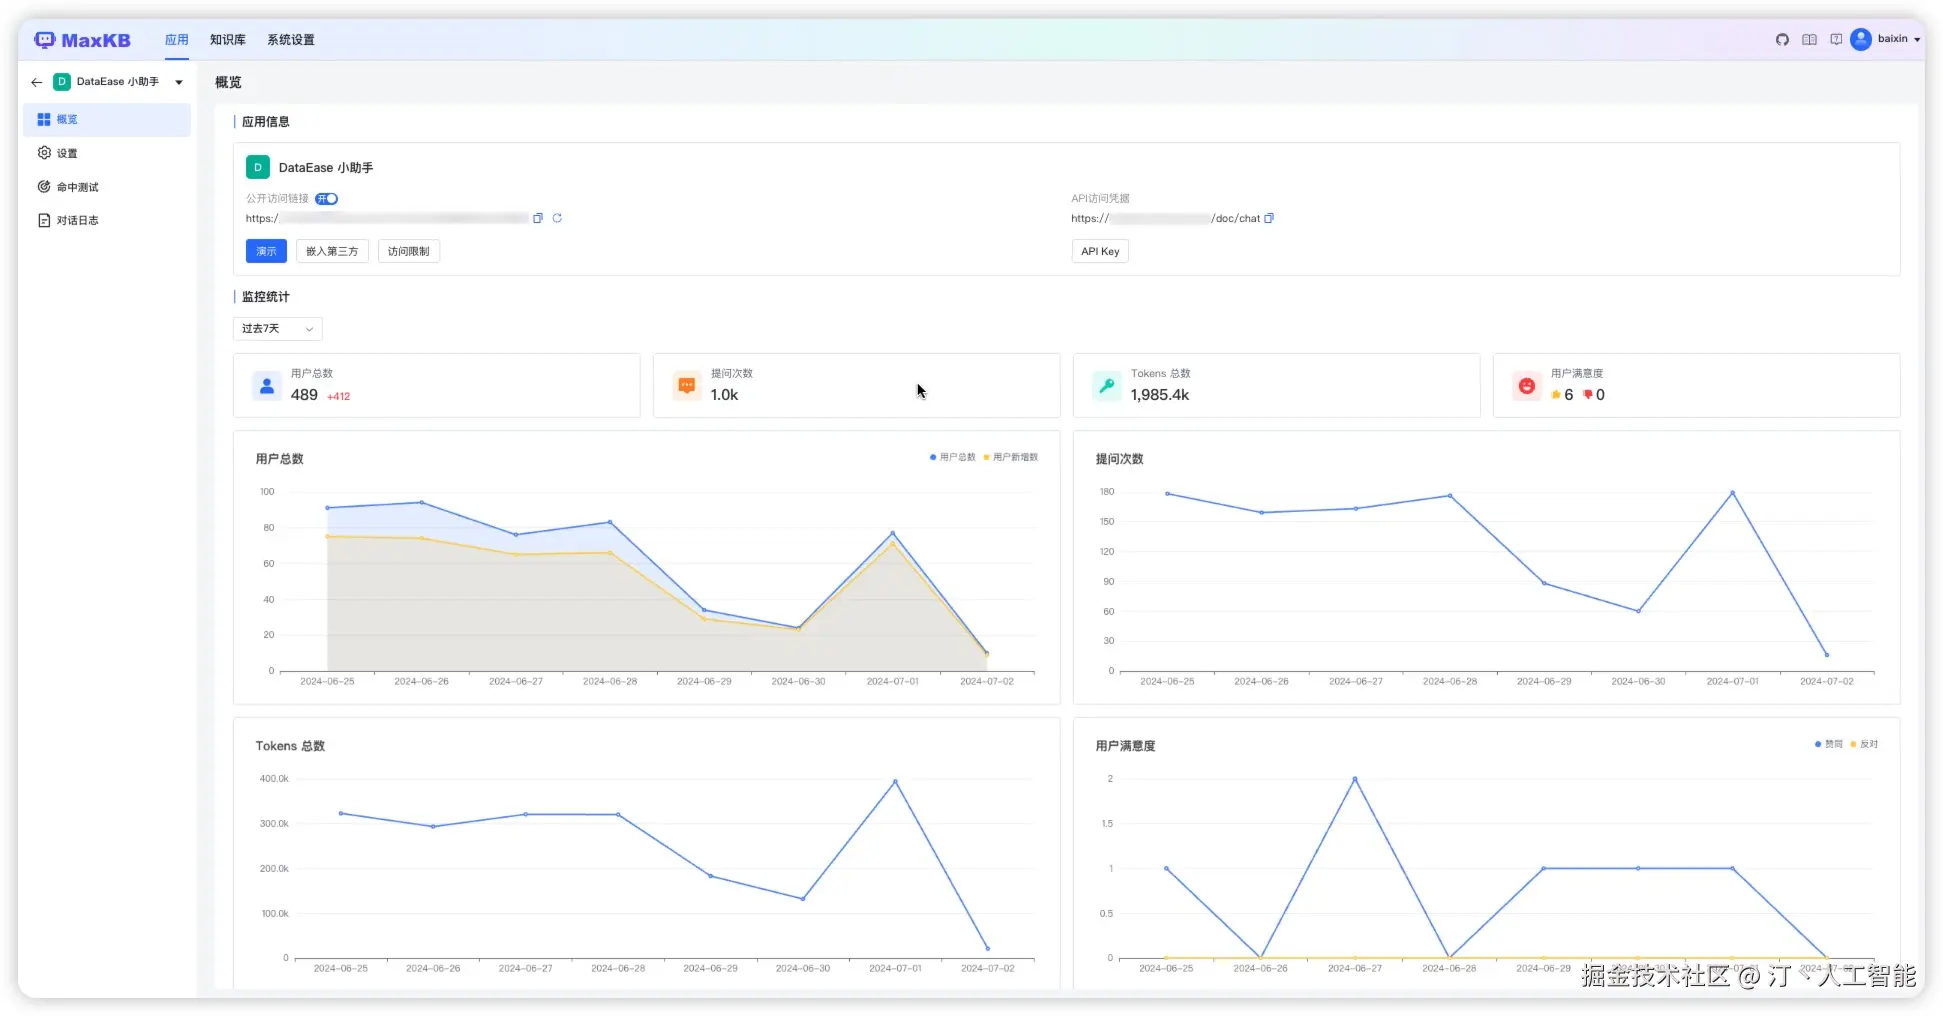Click the 监控统计 section heading
The image size is (1943, 1016).
[266, 297]
